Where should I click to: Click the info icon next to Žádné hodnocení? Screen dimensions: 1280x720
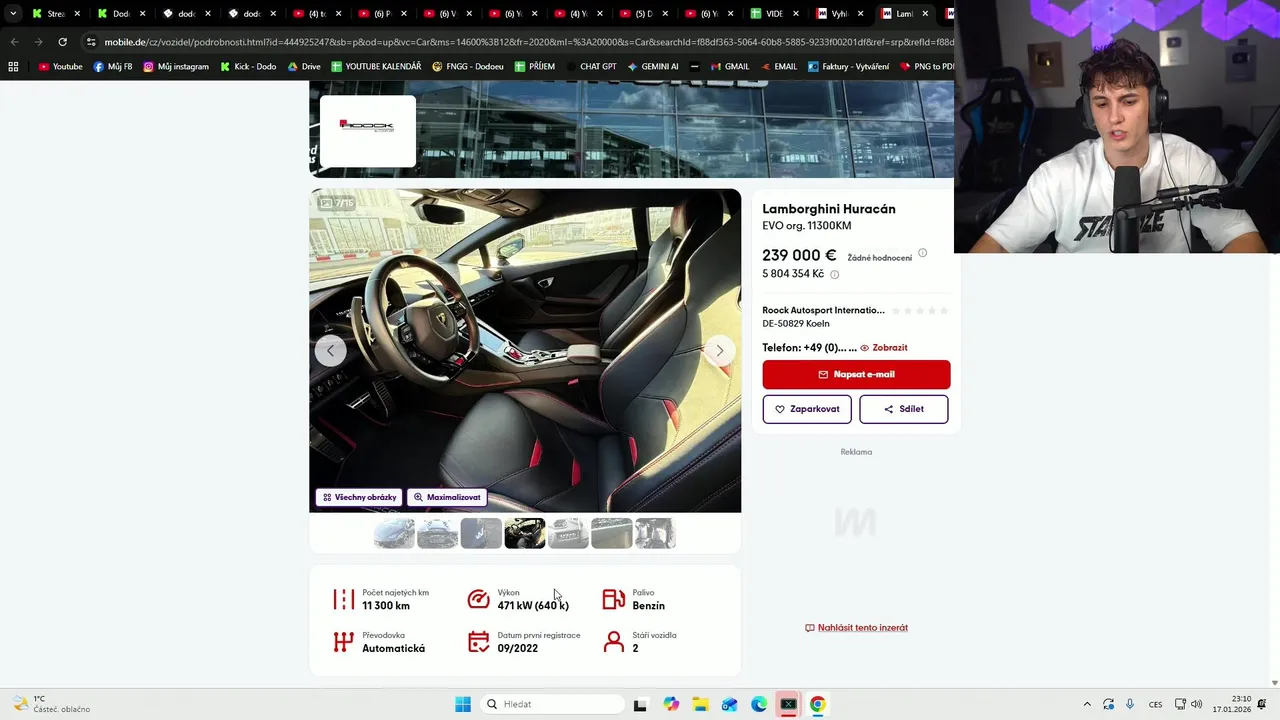[922, 253]
